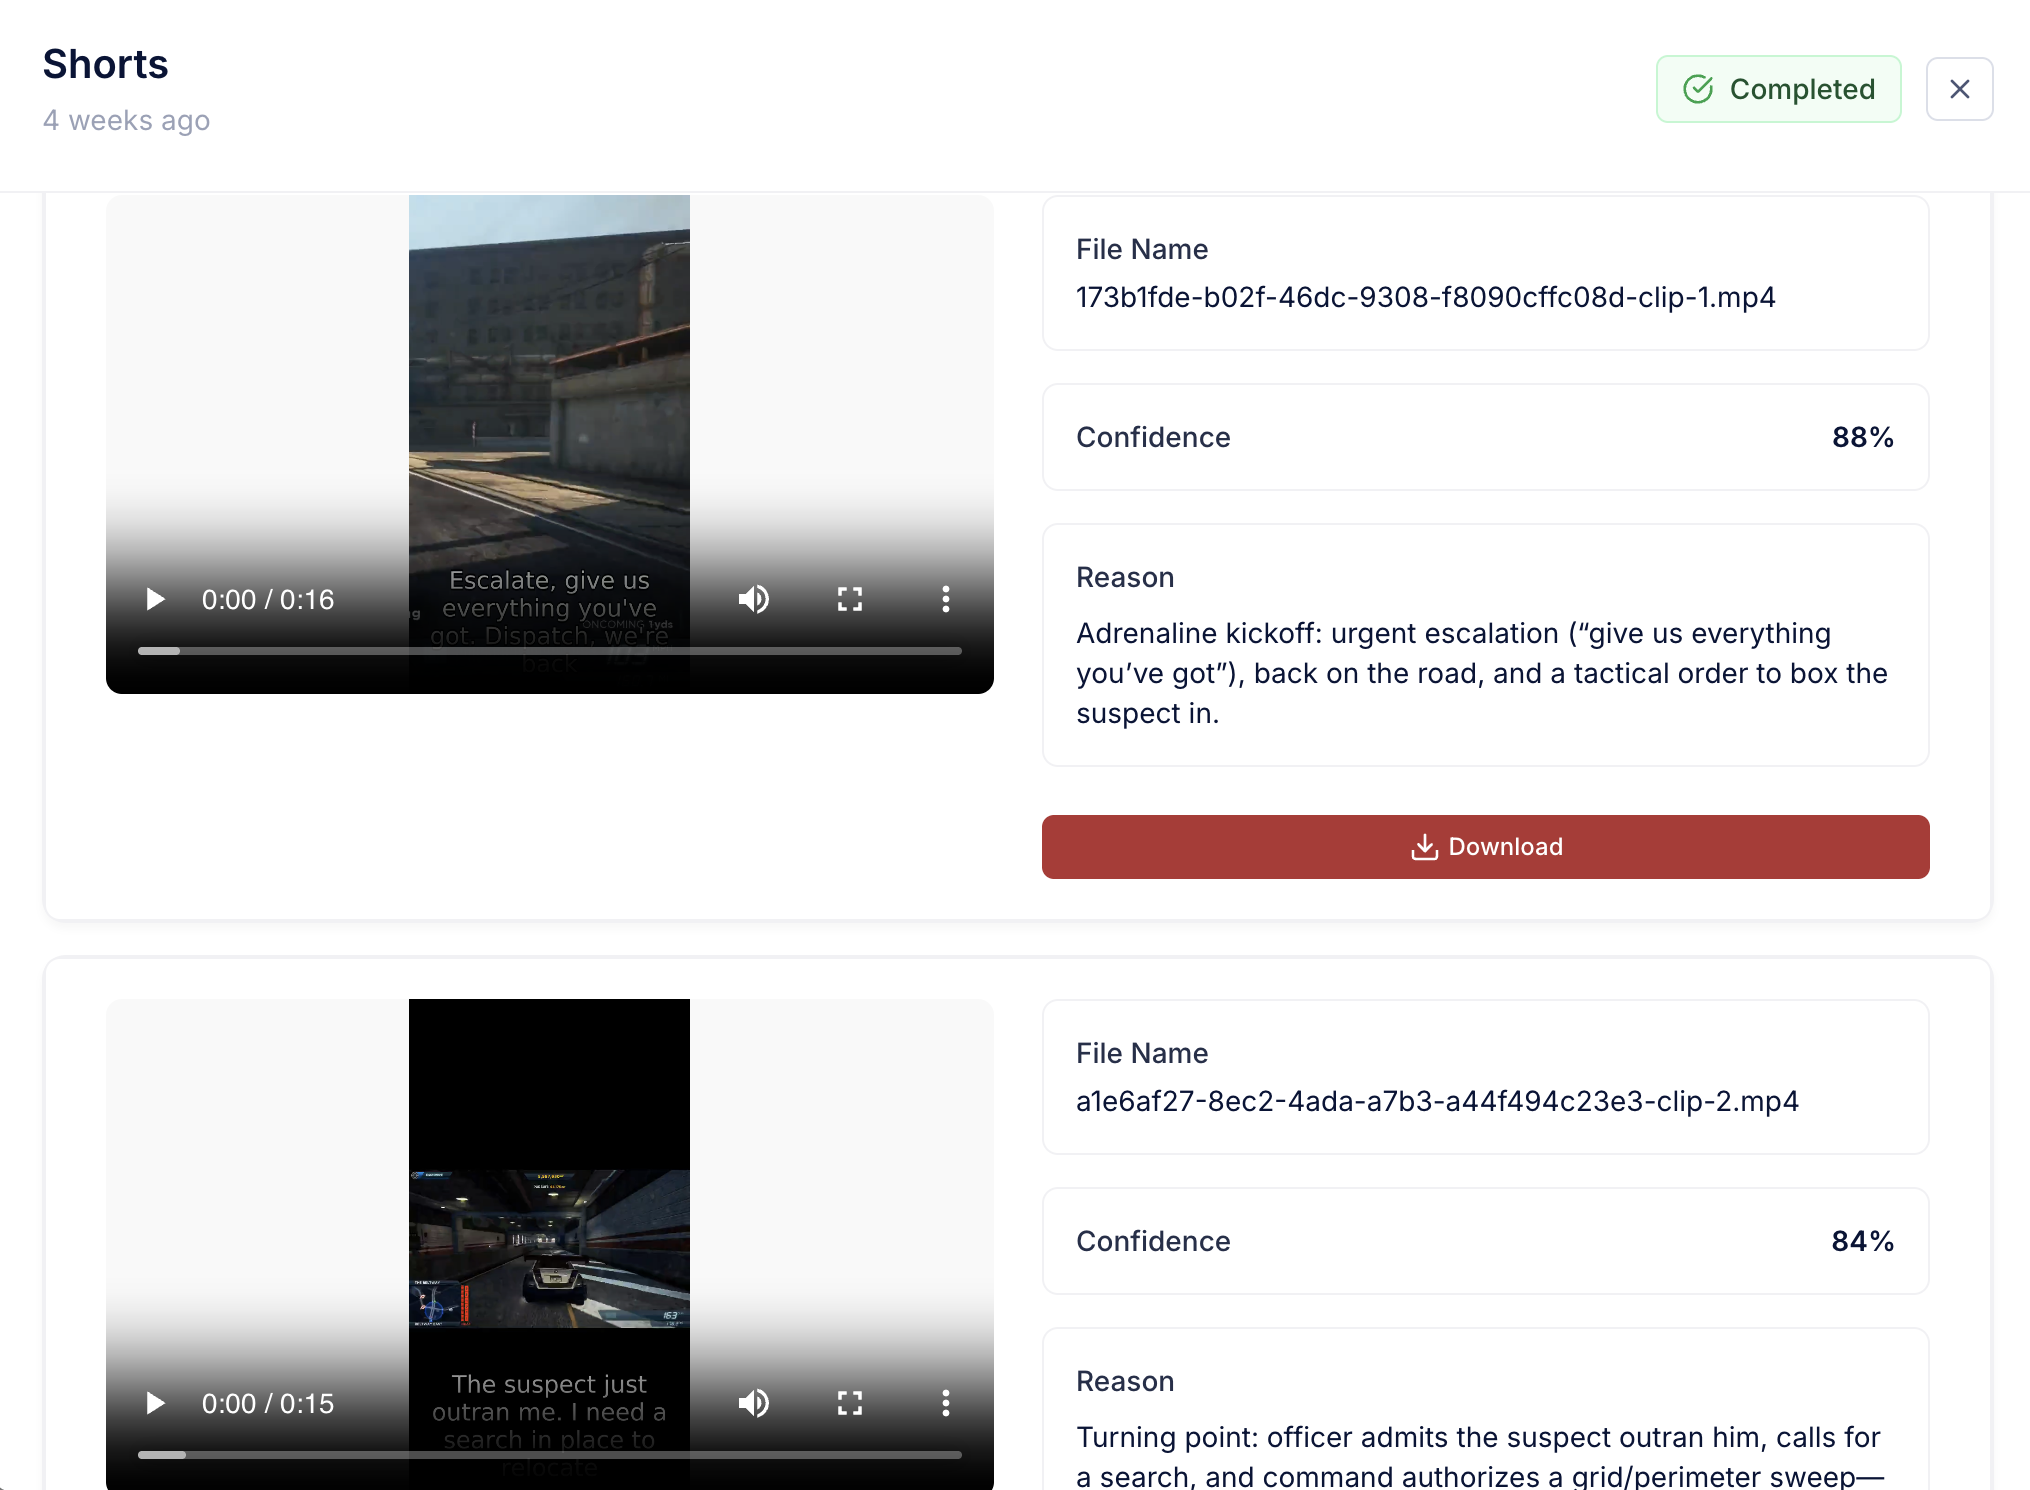The image size is (2030, 1490).
Task: Select the clip-1.mp4 file name text
Action: coord(1425,297)
